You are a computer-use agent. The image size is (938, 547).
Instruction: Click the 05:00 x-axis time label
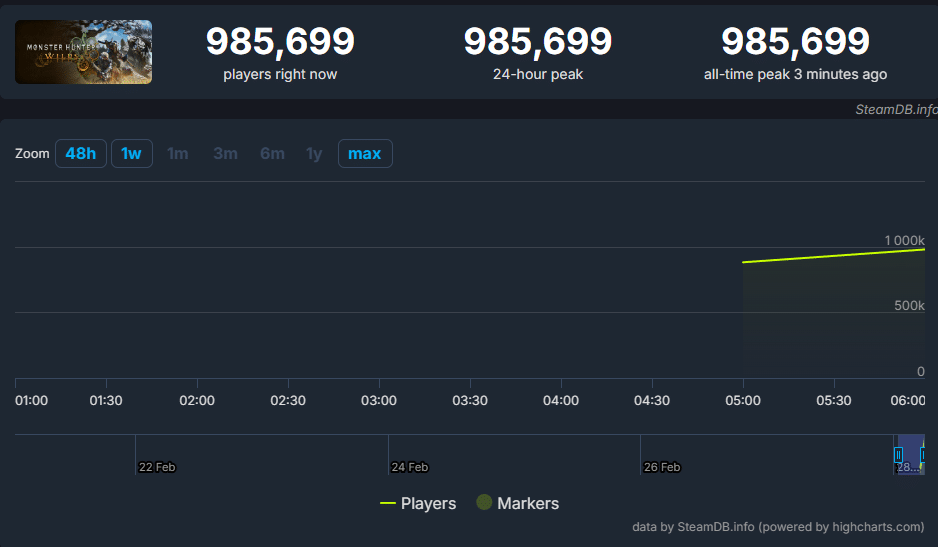743,400
